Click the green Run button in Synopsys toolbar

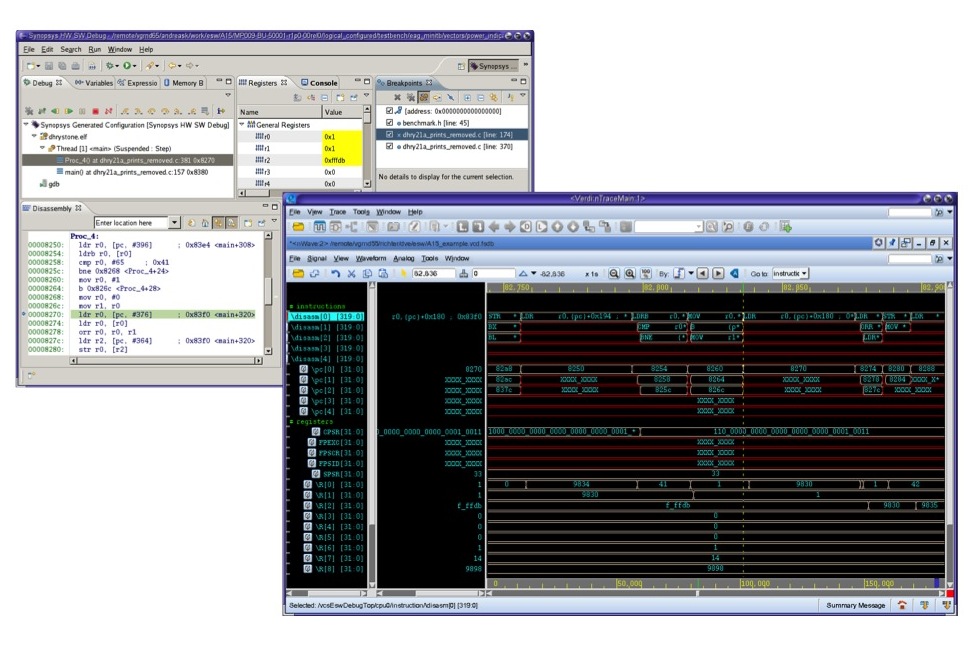[127, 65]
